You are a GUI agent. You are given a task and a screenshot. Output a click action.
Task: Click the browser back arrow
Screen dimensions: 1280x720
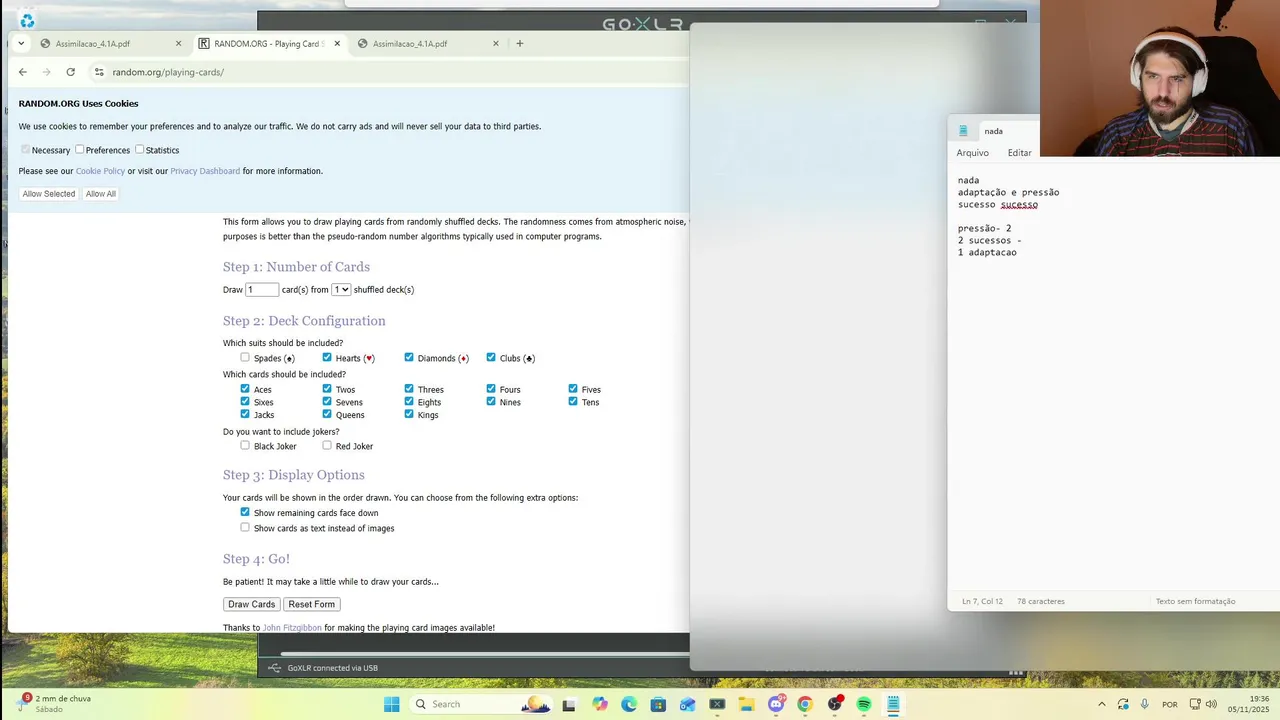[23, 72]
